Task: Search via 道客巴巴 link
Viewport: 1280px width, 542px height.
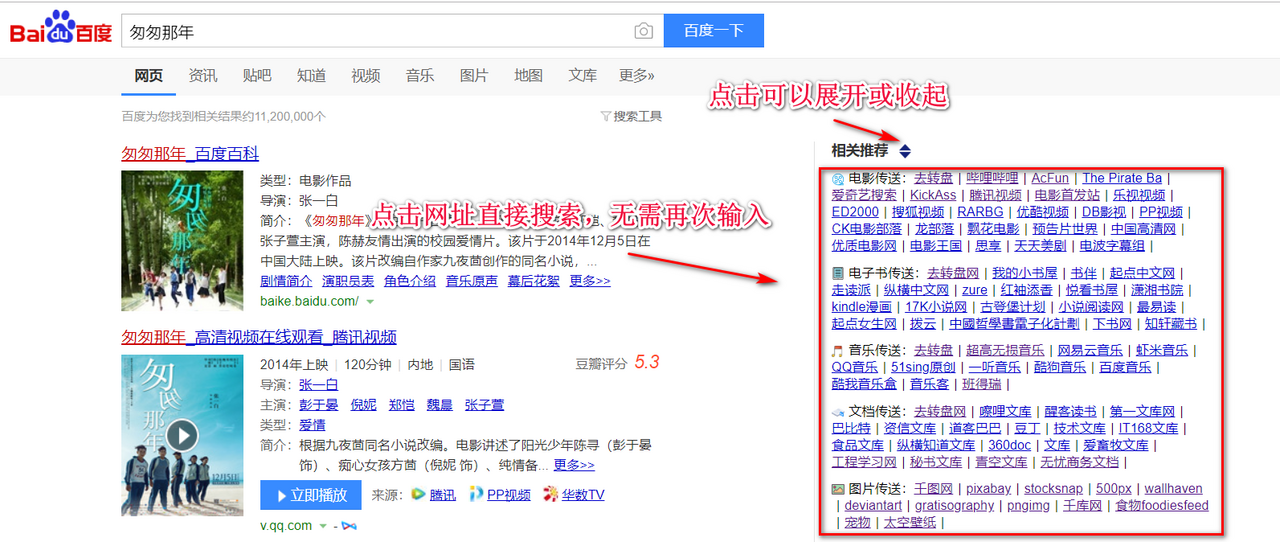Action: [975, 428]
